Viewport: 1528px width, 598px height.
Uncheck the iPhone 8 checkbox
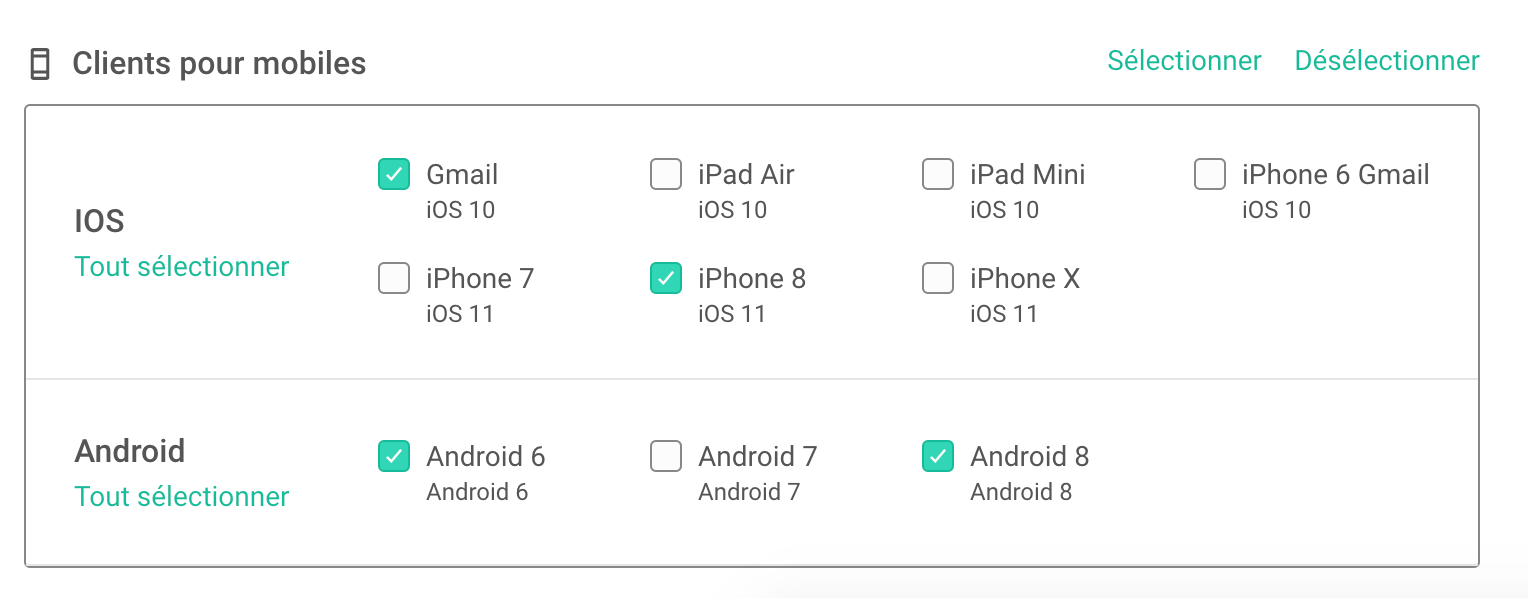point(666,278)
